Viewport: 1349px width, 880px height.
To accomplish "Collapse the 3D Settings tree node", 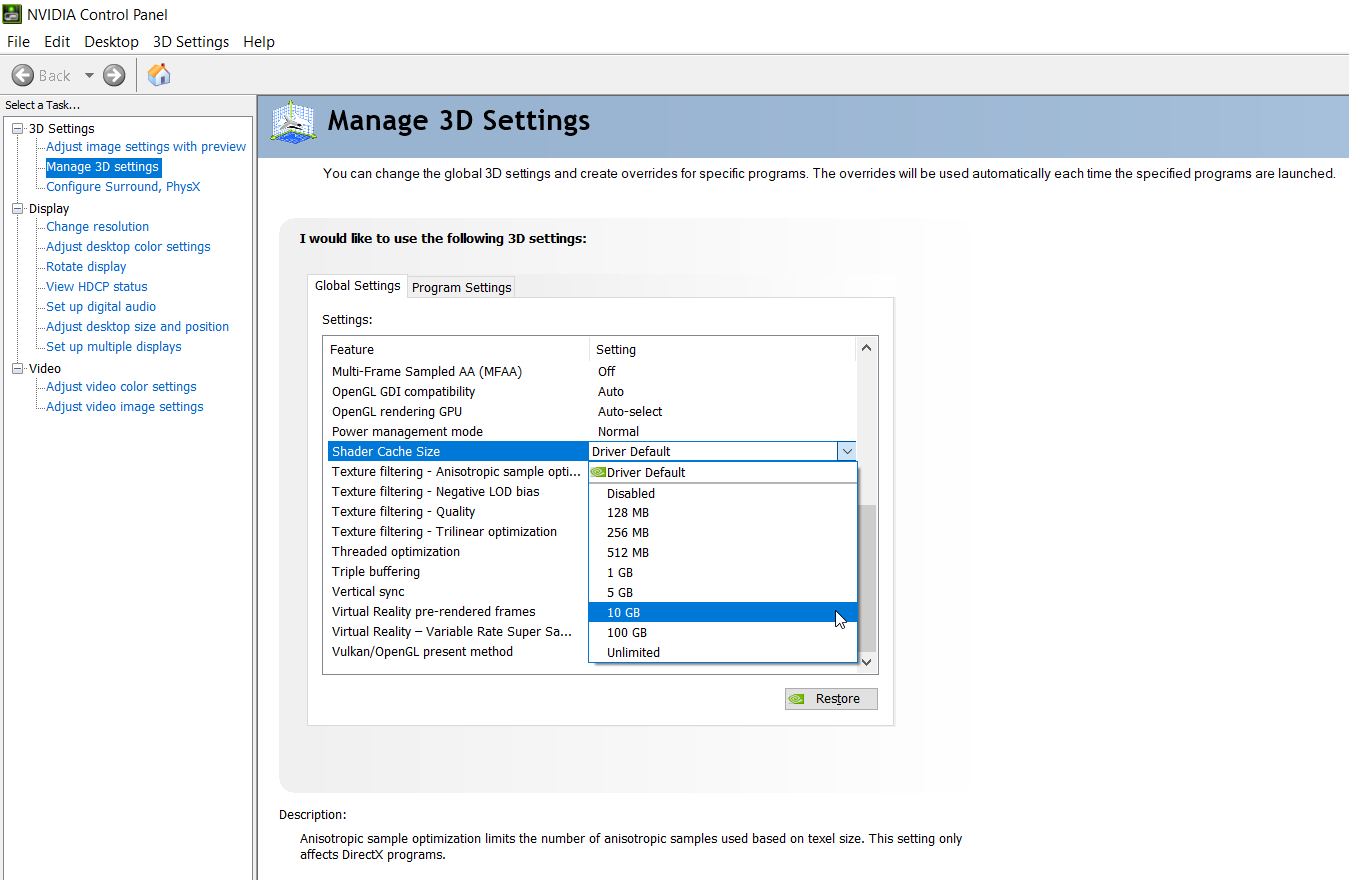I will point(17,128).
